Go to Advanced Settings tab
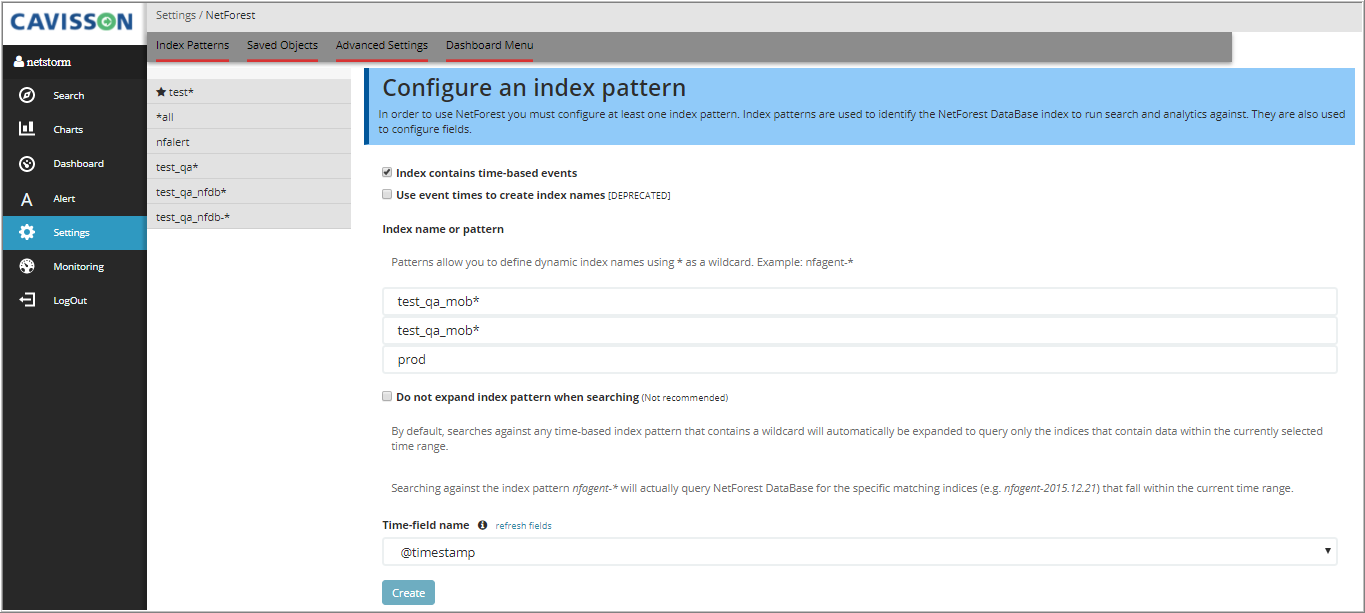The height and width of the screenshot is (613, 1365). [x=381, y=46]
